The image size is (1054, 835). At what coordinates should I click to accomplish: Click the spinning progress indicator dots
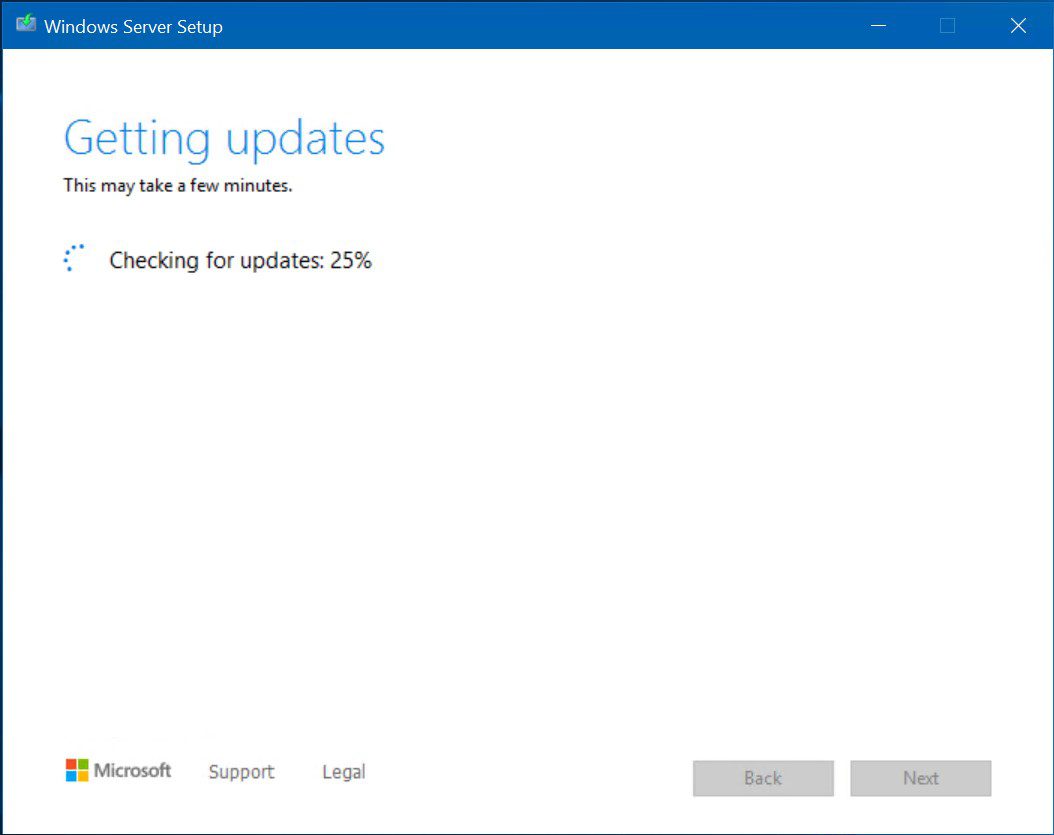73,258
